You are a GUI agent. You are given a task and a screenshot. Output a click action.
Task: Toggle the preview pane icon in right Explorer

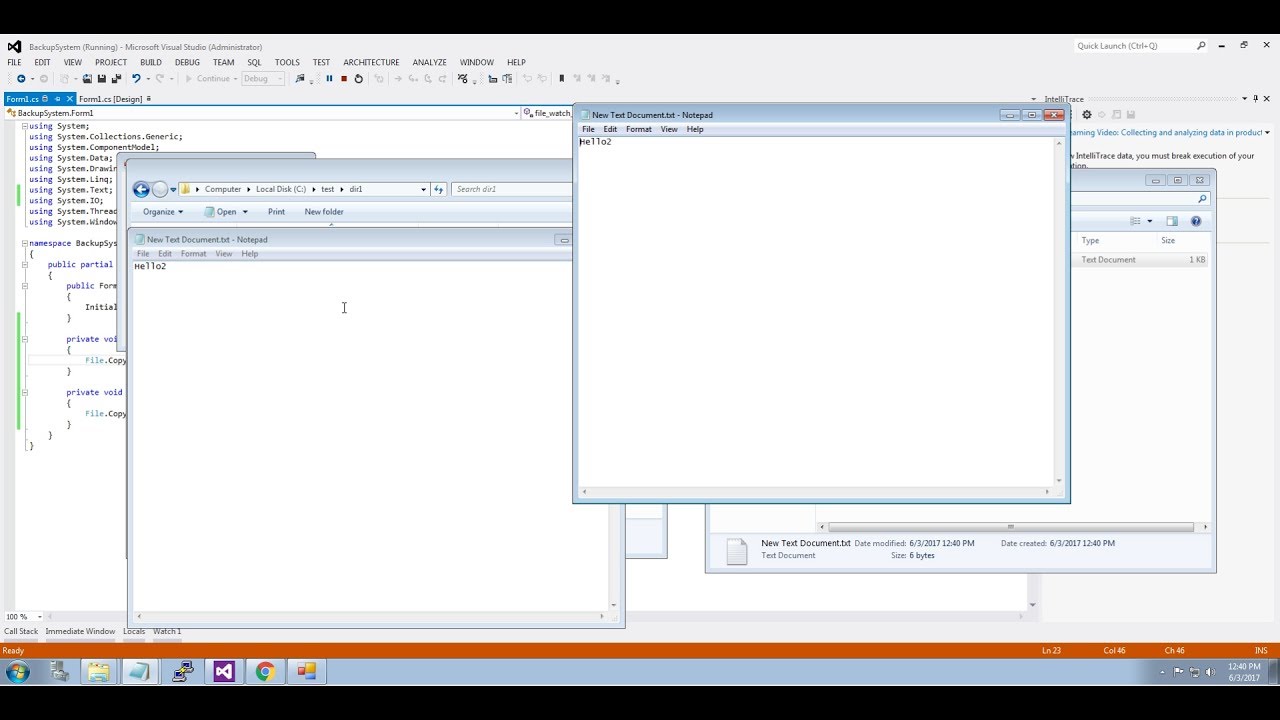[x=1172, y=221]
